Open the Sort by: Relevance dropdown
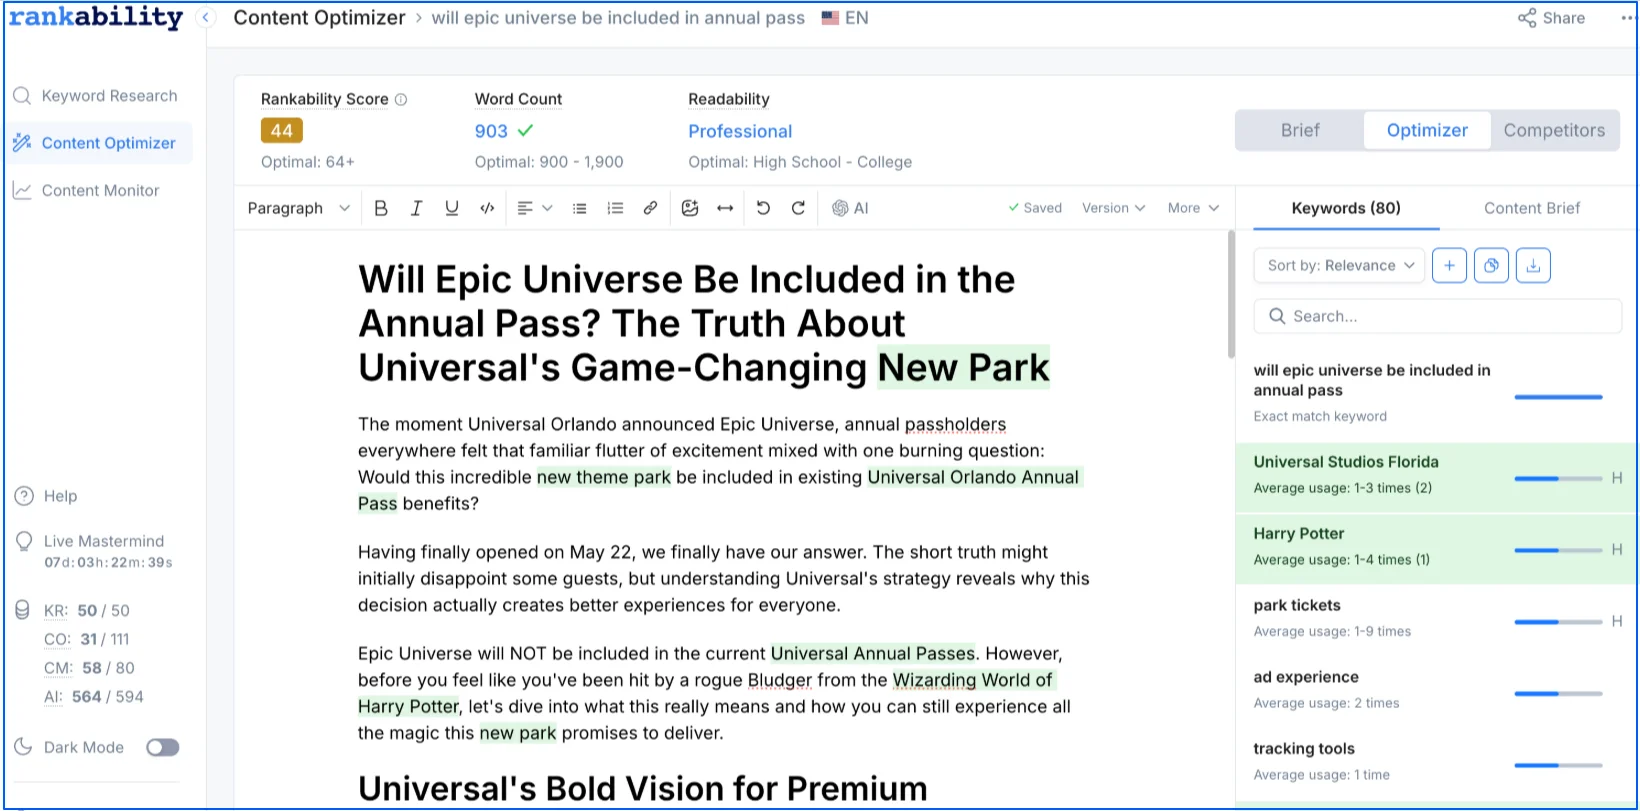This screenshot has width=1640, height=811. 1339,265
